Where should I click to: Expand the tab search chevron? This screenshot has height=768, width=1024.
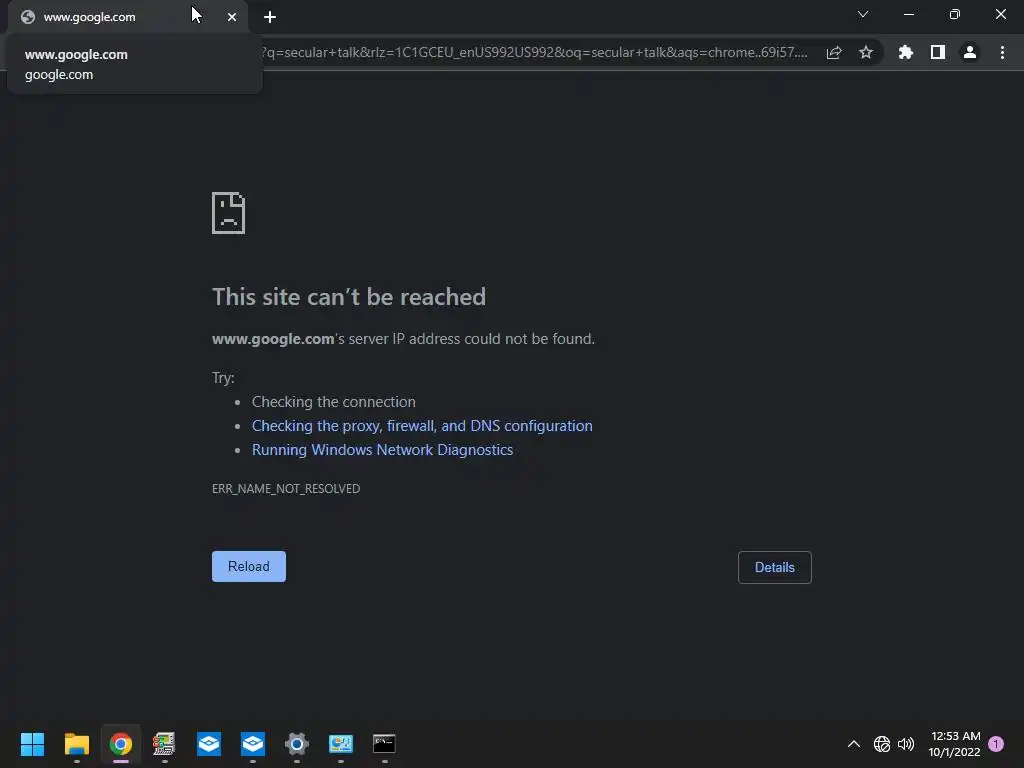tap(863, 14)
